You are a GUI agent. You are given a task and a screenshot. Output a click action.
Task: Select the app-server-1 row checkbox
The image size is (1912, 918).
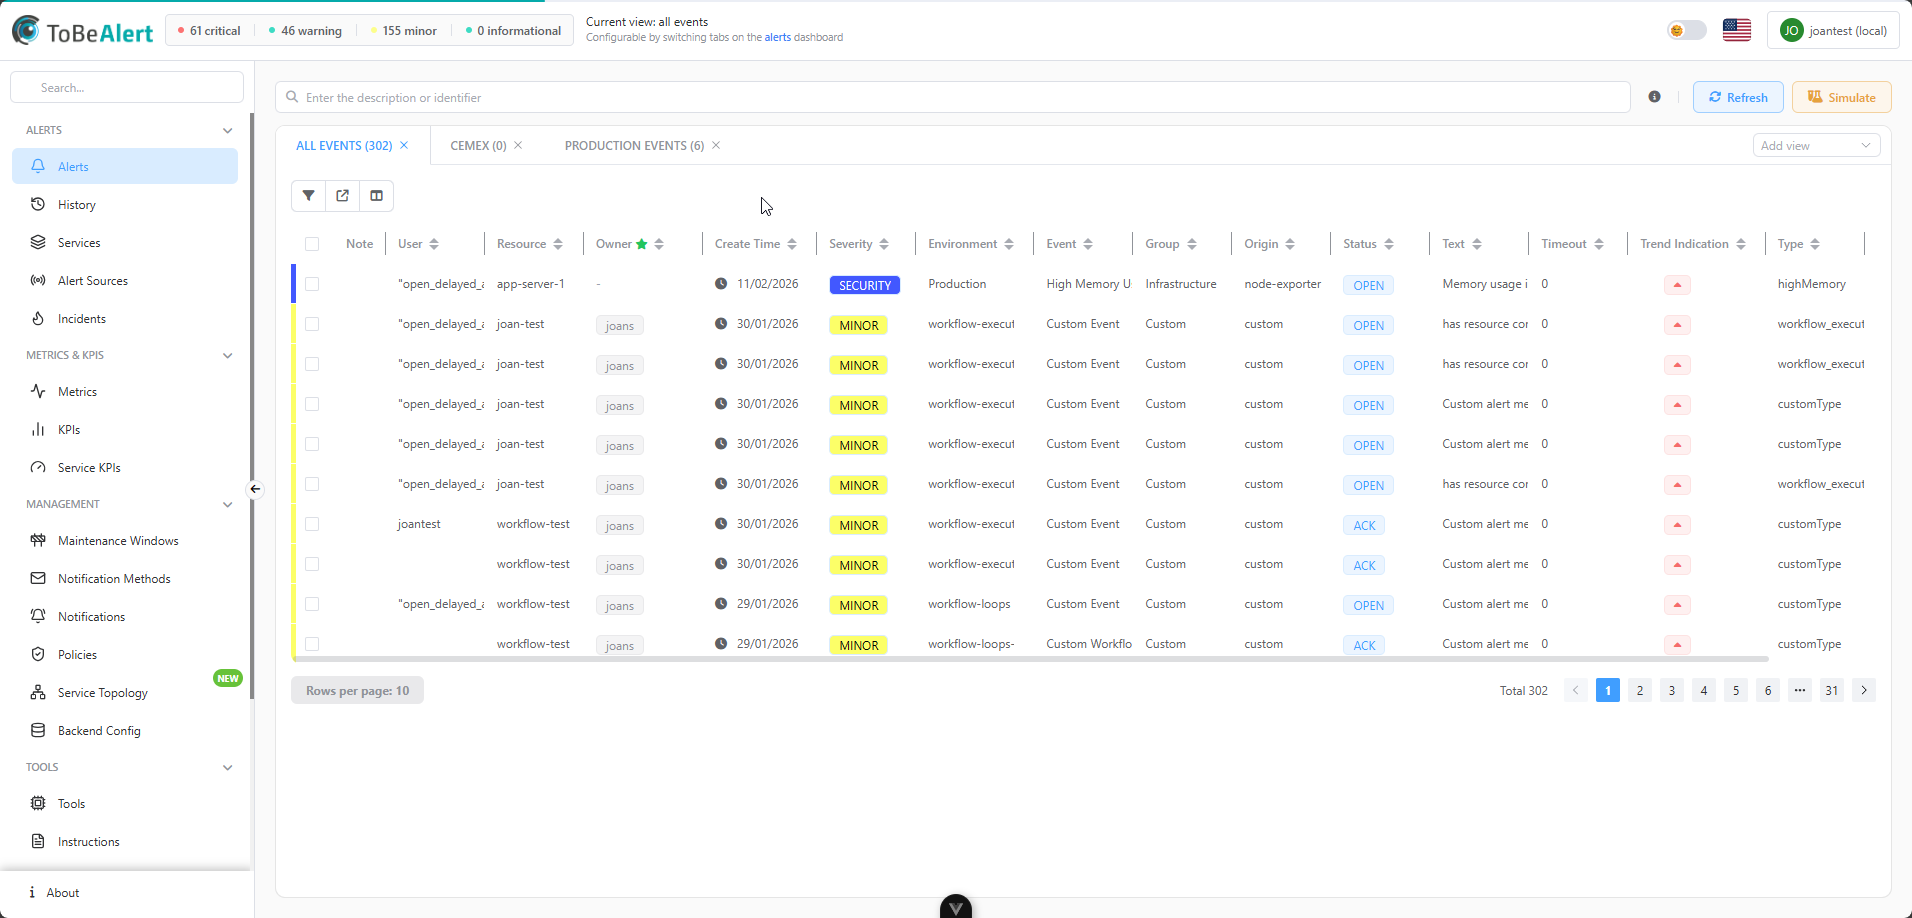click(312, 284)
